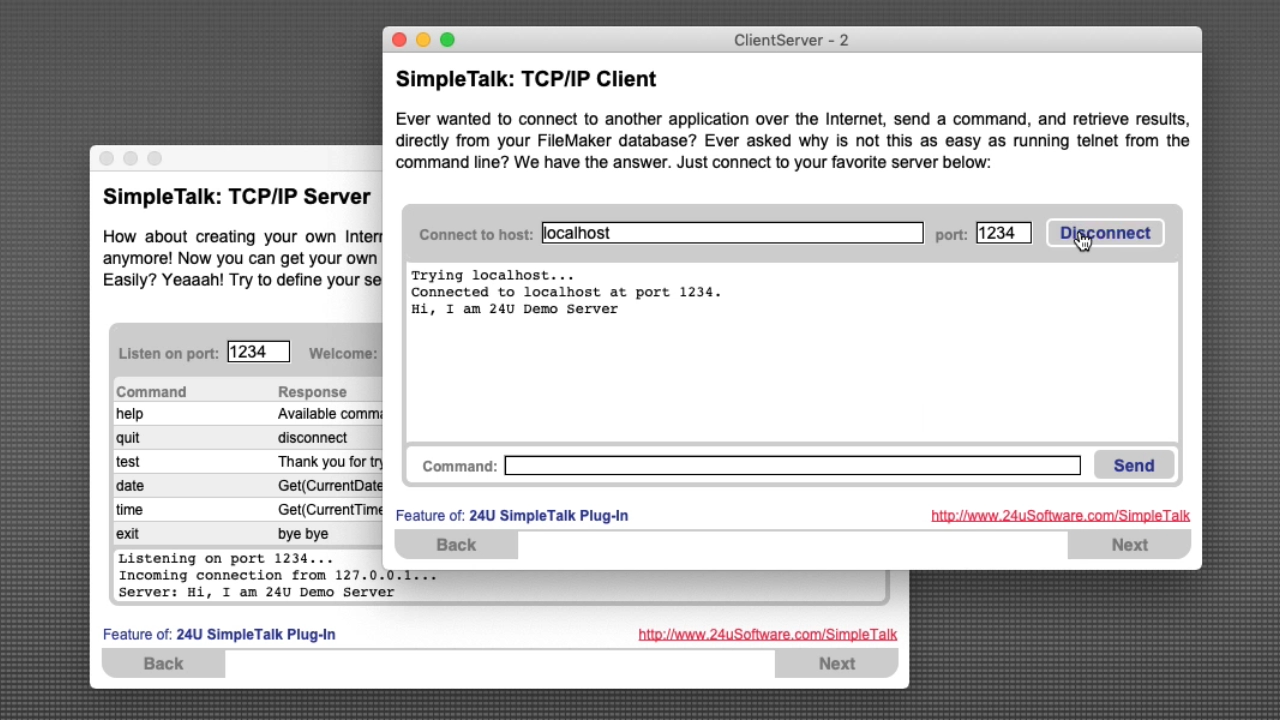Click into the Command input field

pos(792,465)
